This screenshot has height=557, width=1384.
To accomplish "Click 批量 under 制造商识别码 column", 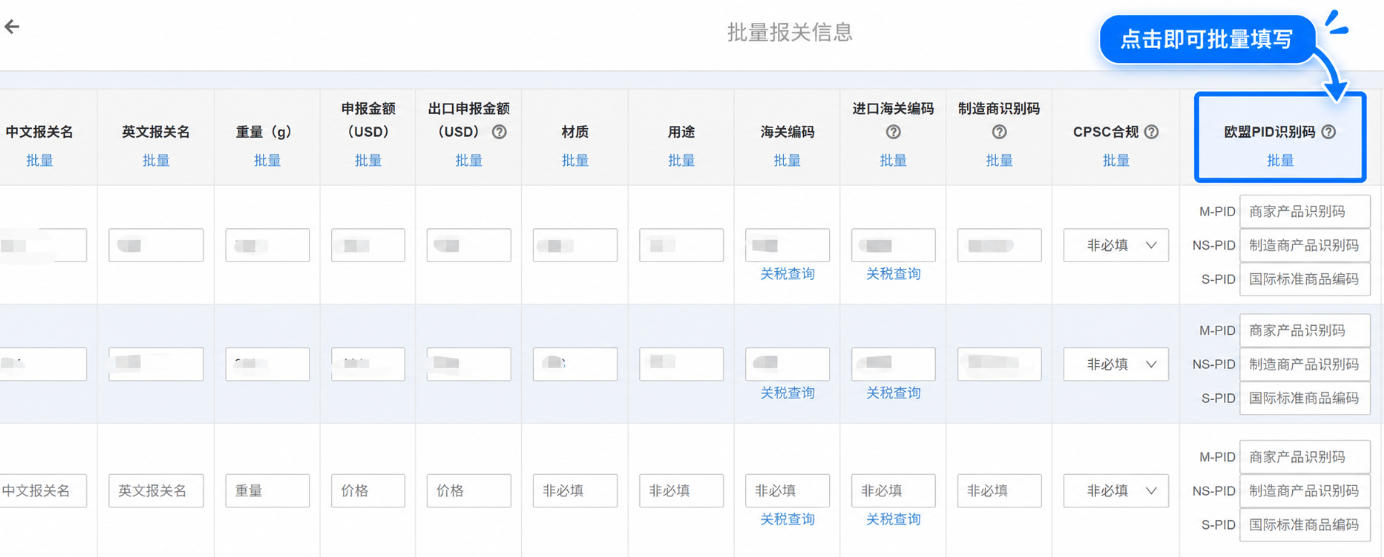I will (x=999, y=160).
